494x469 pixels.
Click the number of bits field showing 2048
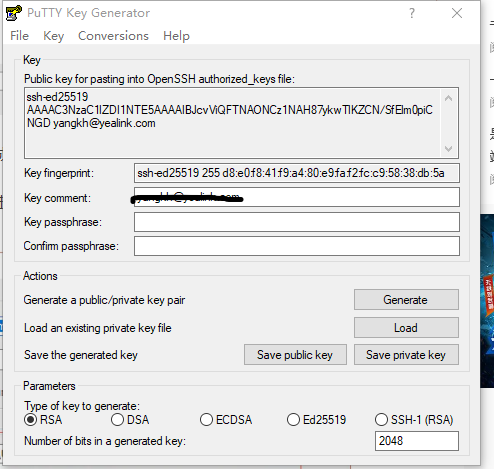point(417,441)
